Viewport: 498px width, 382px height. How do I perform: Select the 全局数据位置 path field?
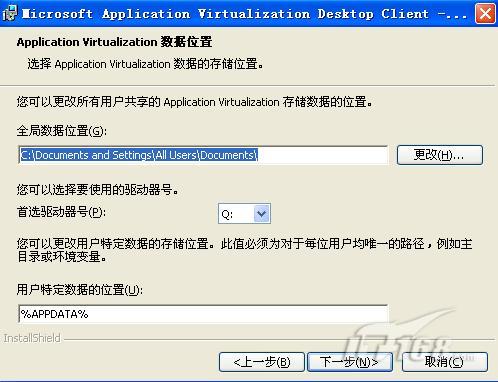203,155
